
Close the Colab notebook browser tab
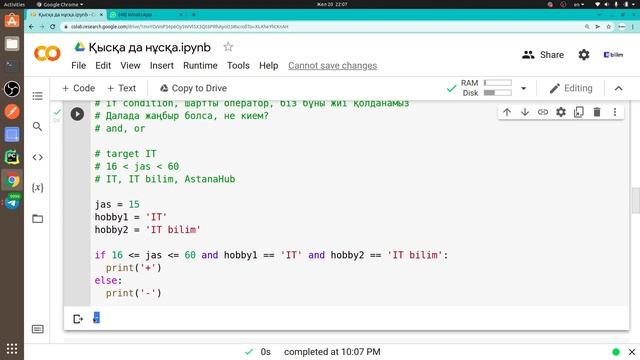pos(101,15)
